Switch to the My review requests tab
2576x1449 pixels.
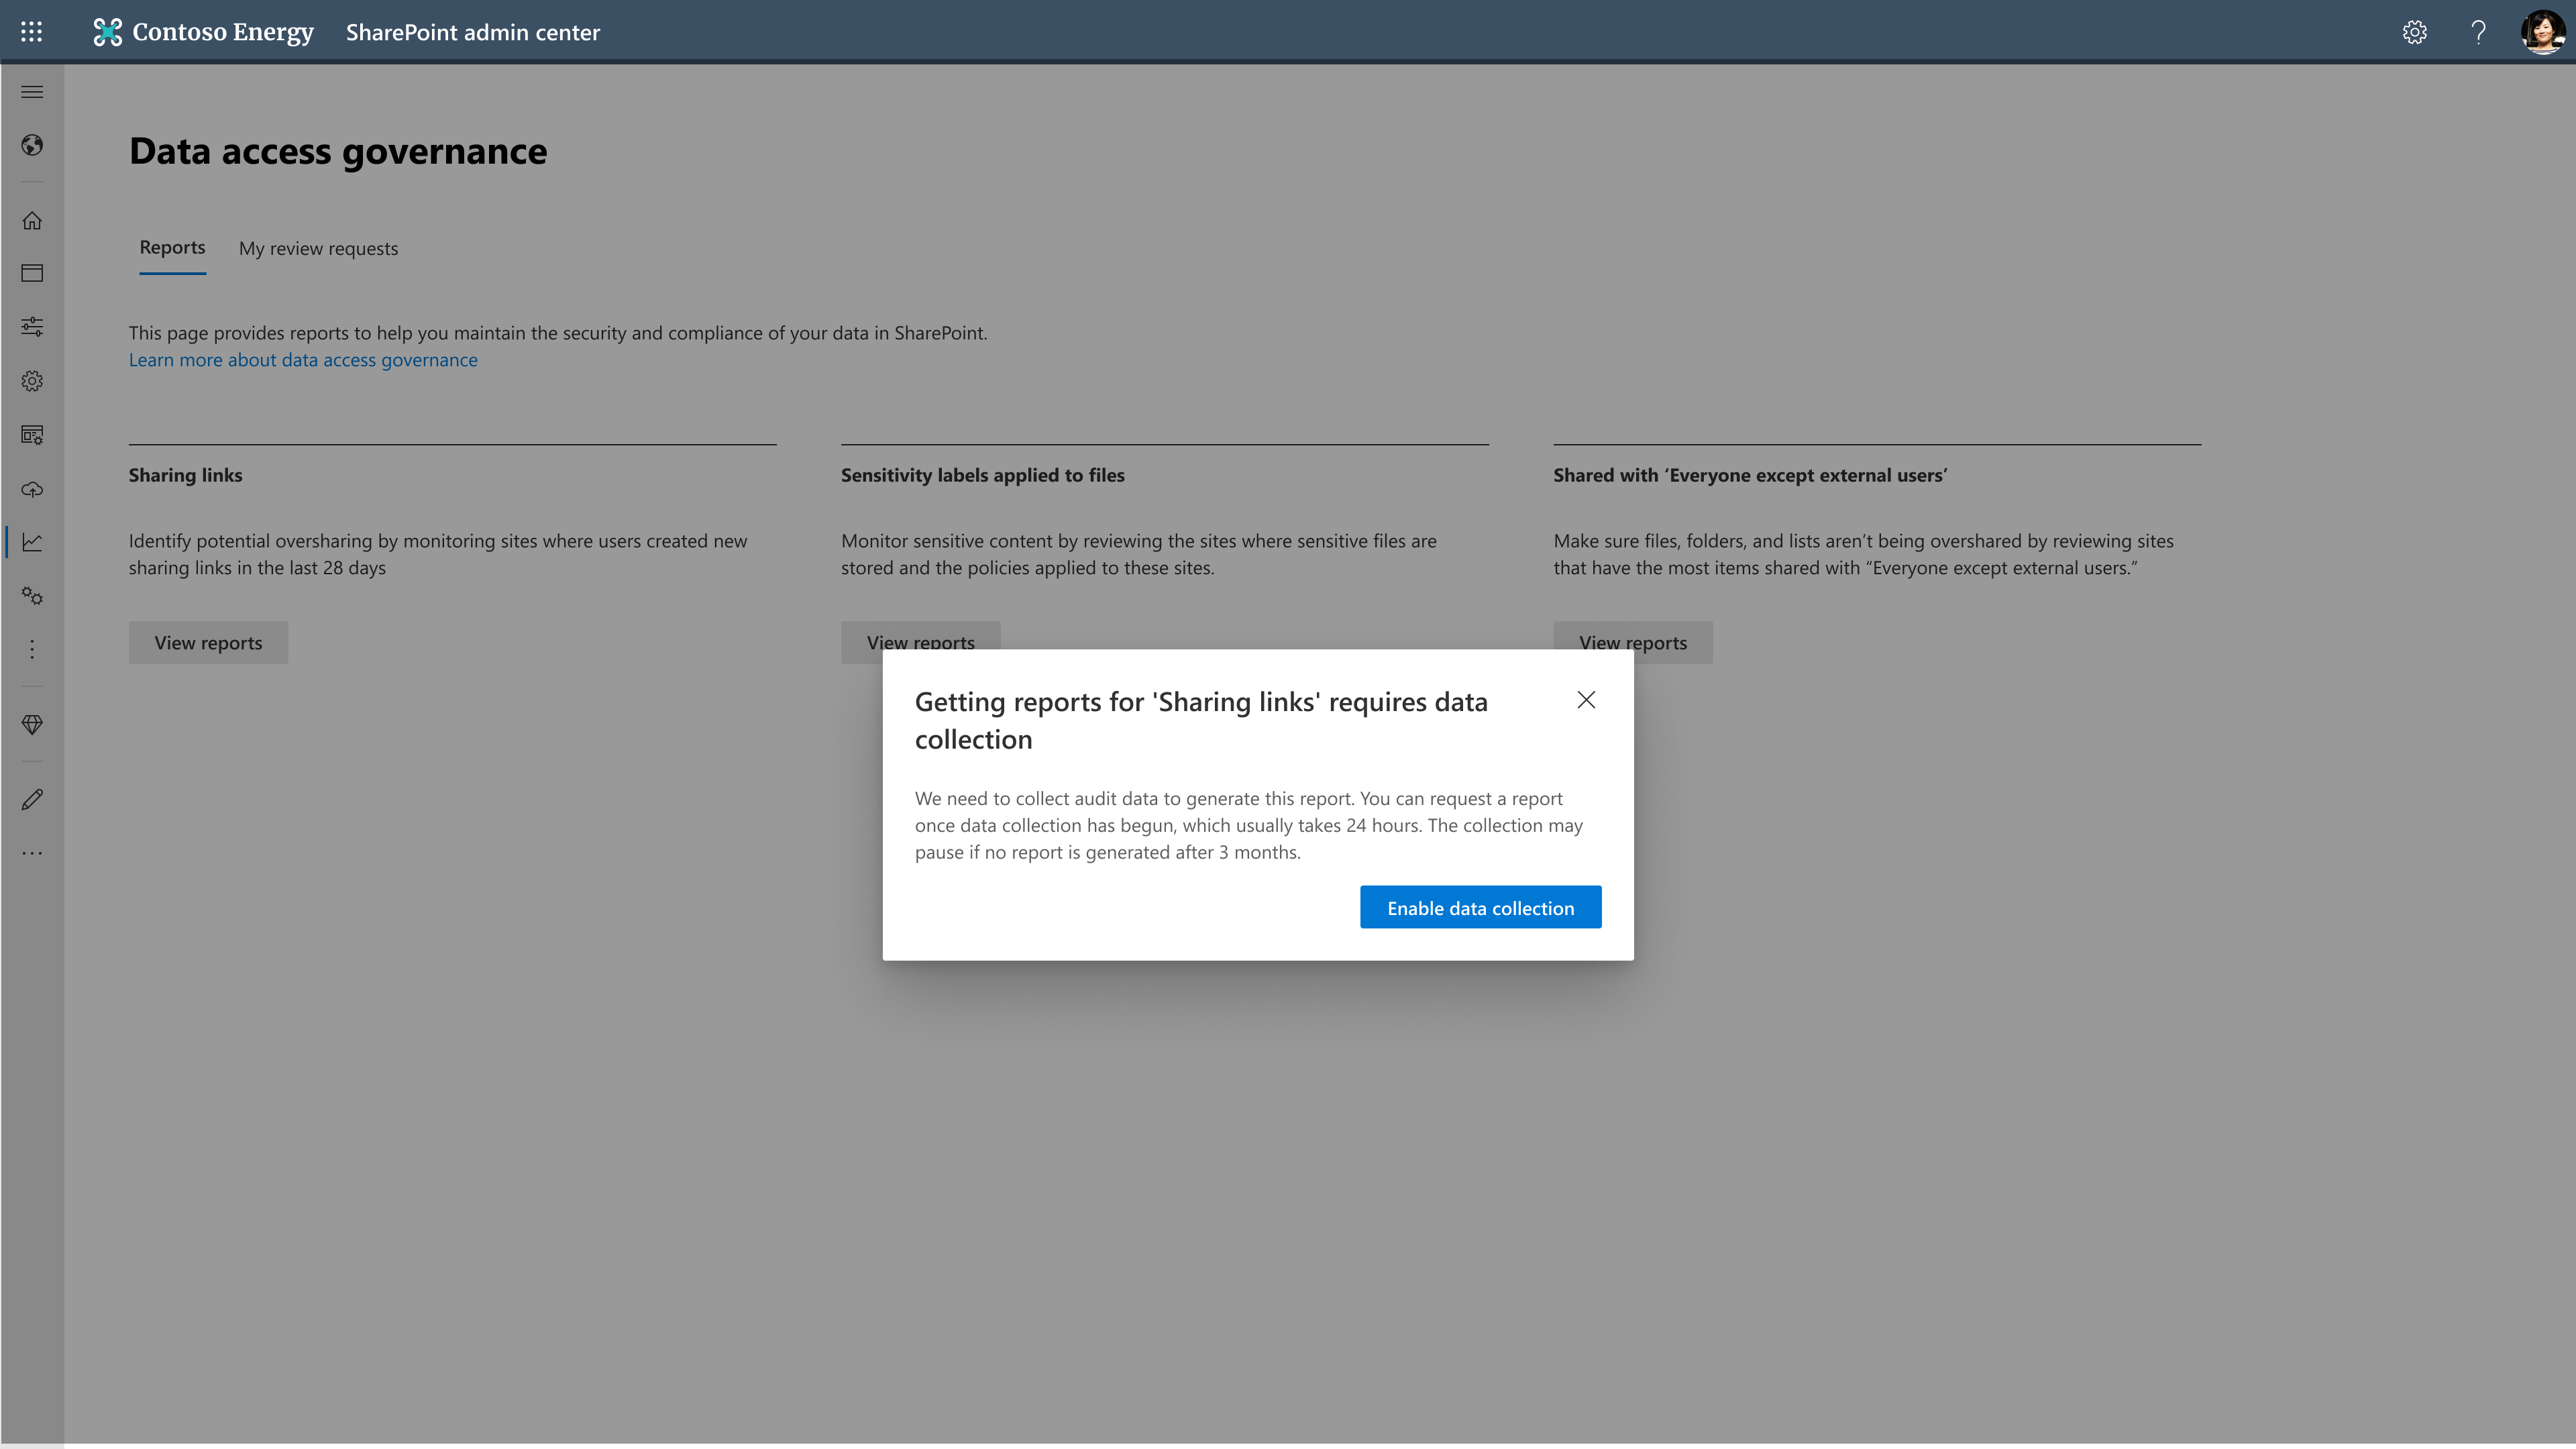(x=318, y=248)
